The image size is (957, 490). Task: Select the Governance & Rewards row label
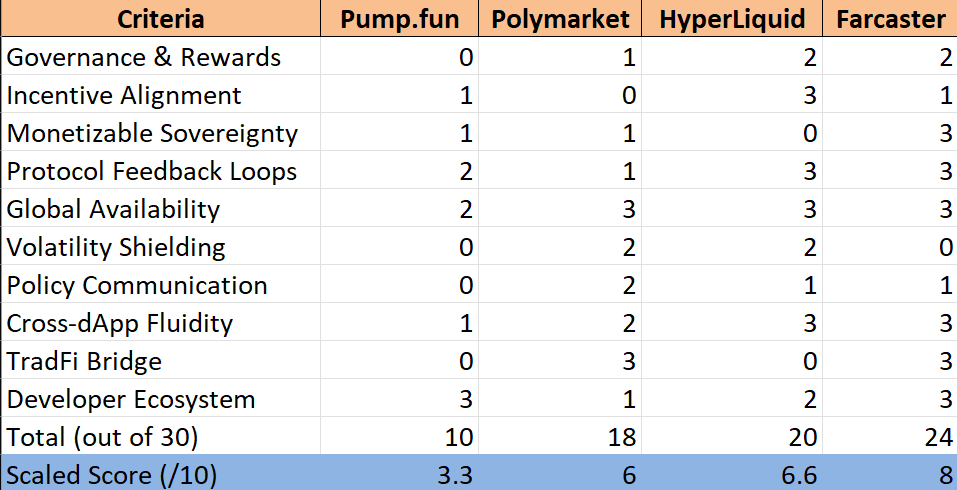click(161, 57)
